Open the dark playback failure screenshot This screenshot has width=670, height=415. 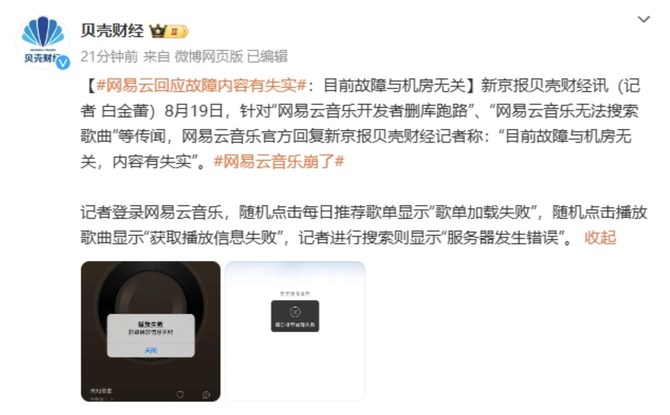click(150, 331)
